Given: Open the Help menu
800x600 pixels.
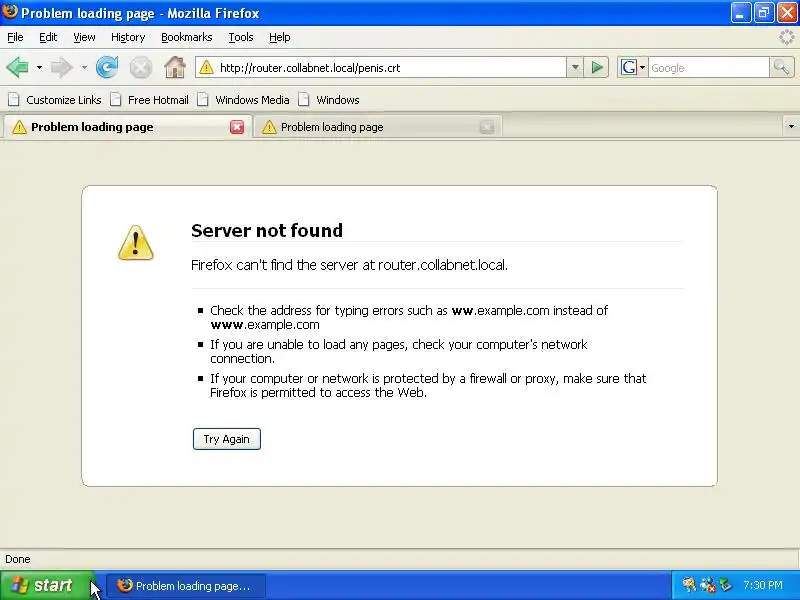Looking at the screenshot, I should click(280, 37).
